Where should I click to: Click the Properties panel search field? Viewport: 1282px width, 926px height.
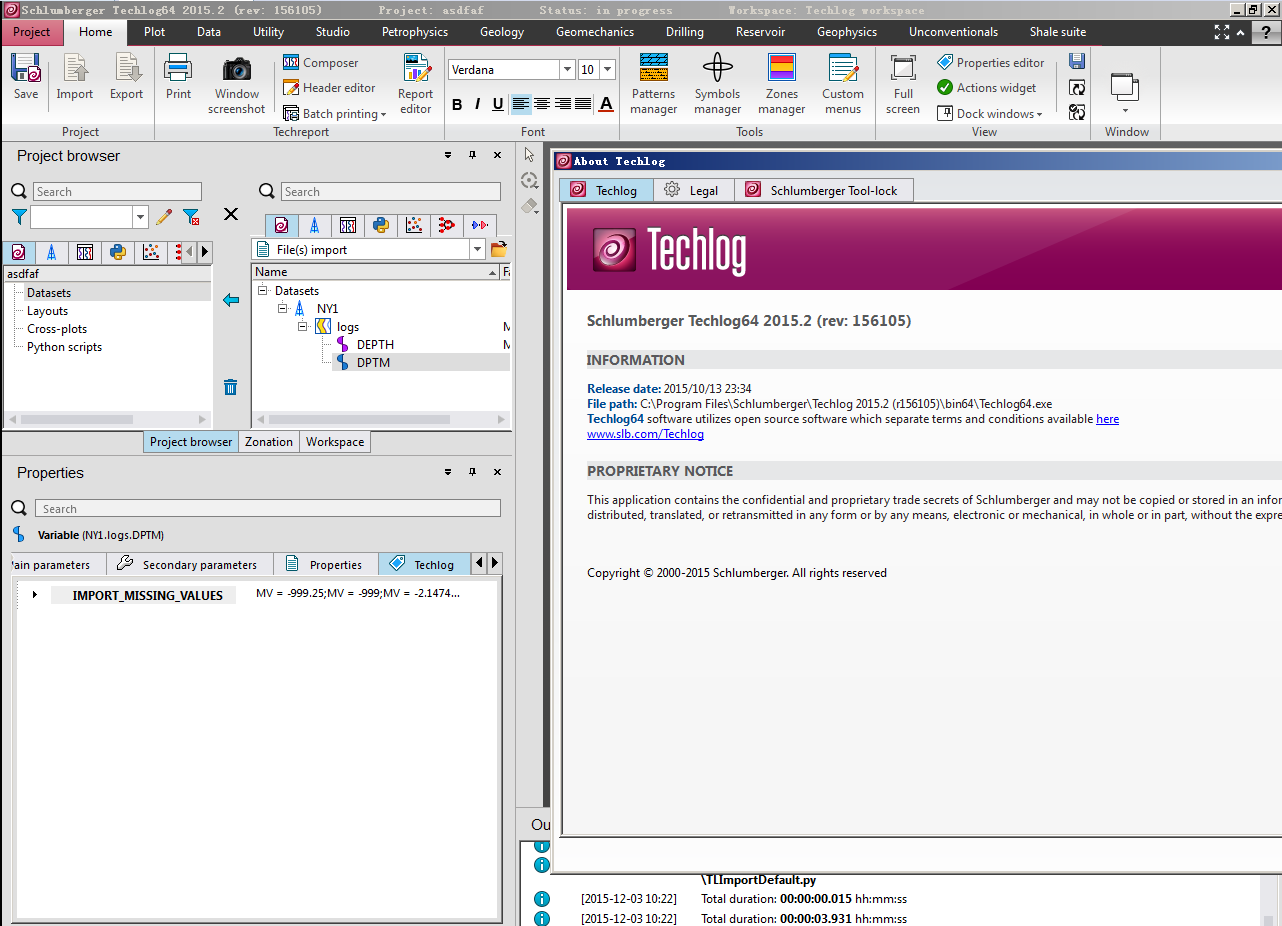click(267, 509)
